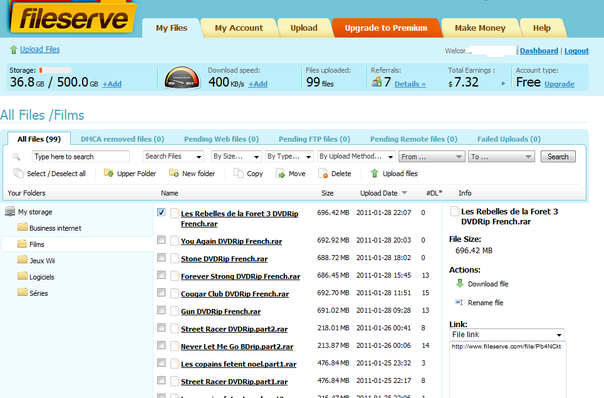Click the Type here to search field
The width and height of the screenshot is (604, 398).
81,156
